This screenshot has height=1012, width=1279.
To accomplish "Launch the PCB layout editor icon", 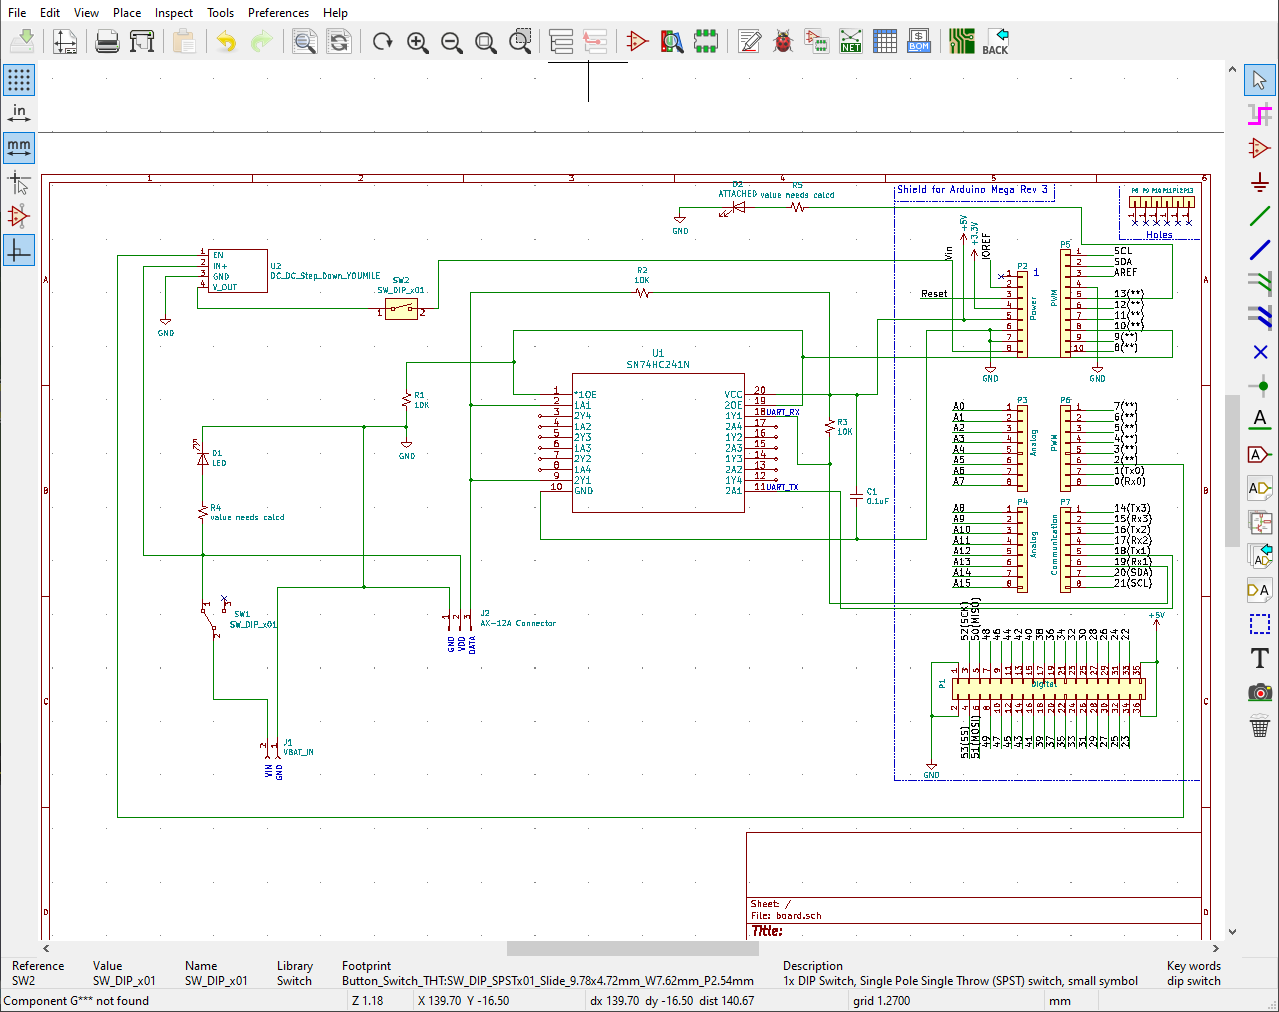I will tap(962, 41).
